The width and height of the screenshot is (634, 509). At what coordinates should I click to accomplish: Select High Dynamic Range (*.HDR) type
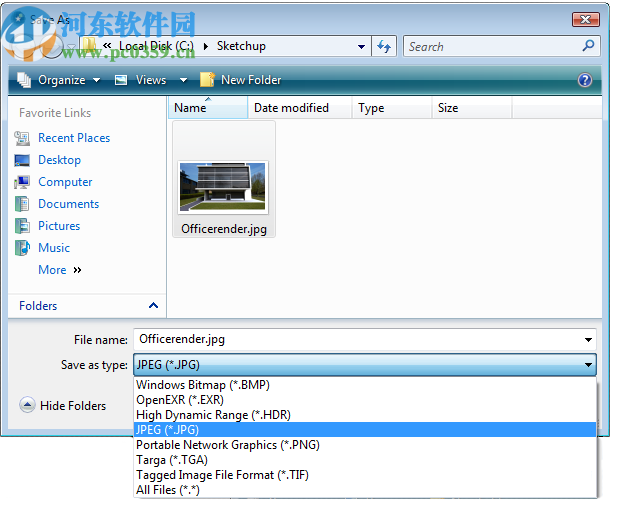365,415
